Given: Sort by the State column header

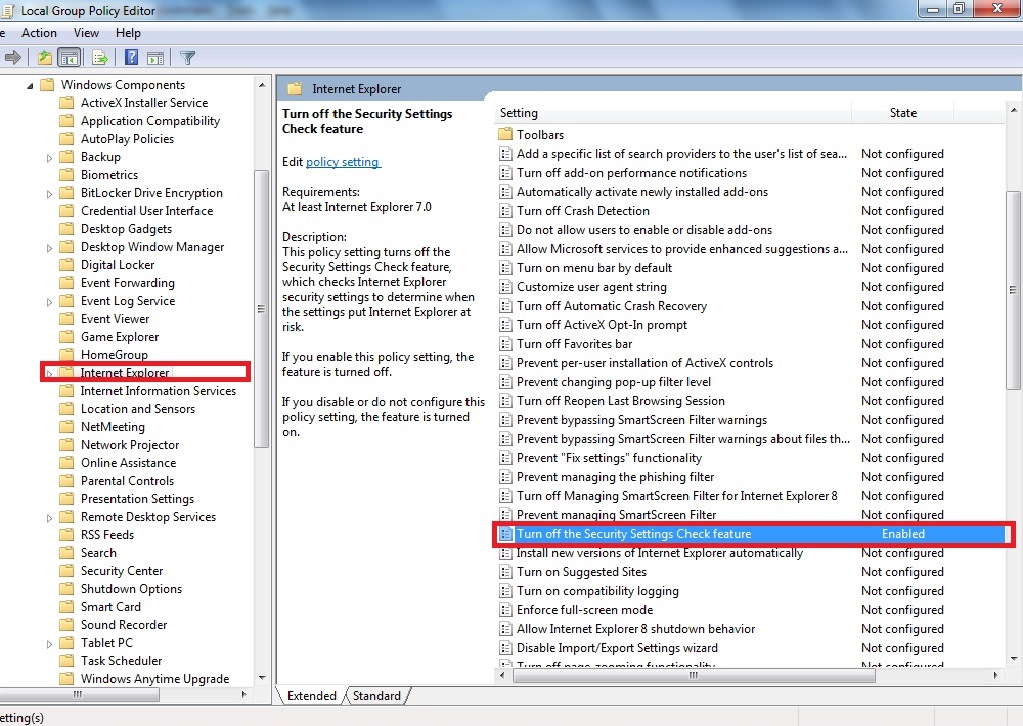Looking at the screenshot, I should [x=903, y=113].
